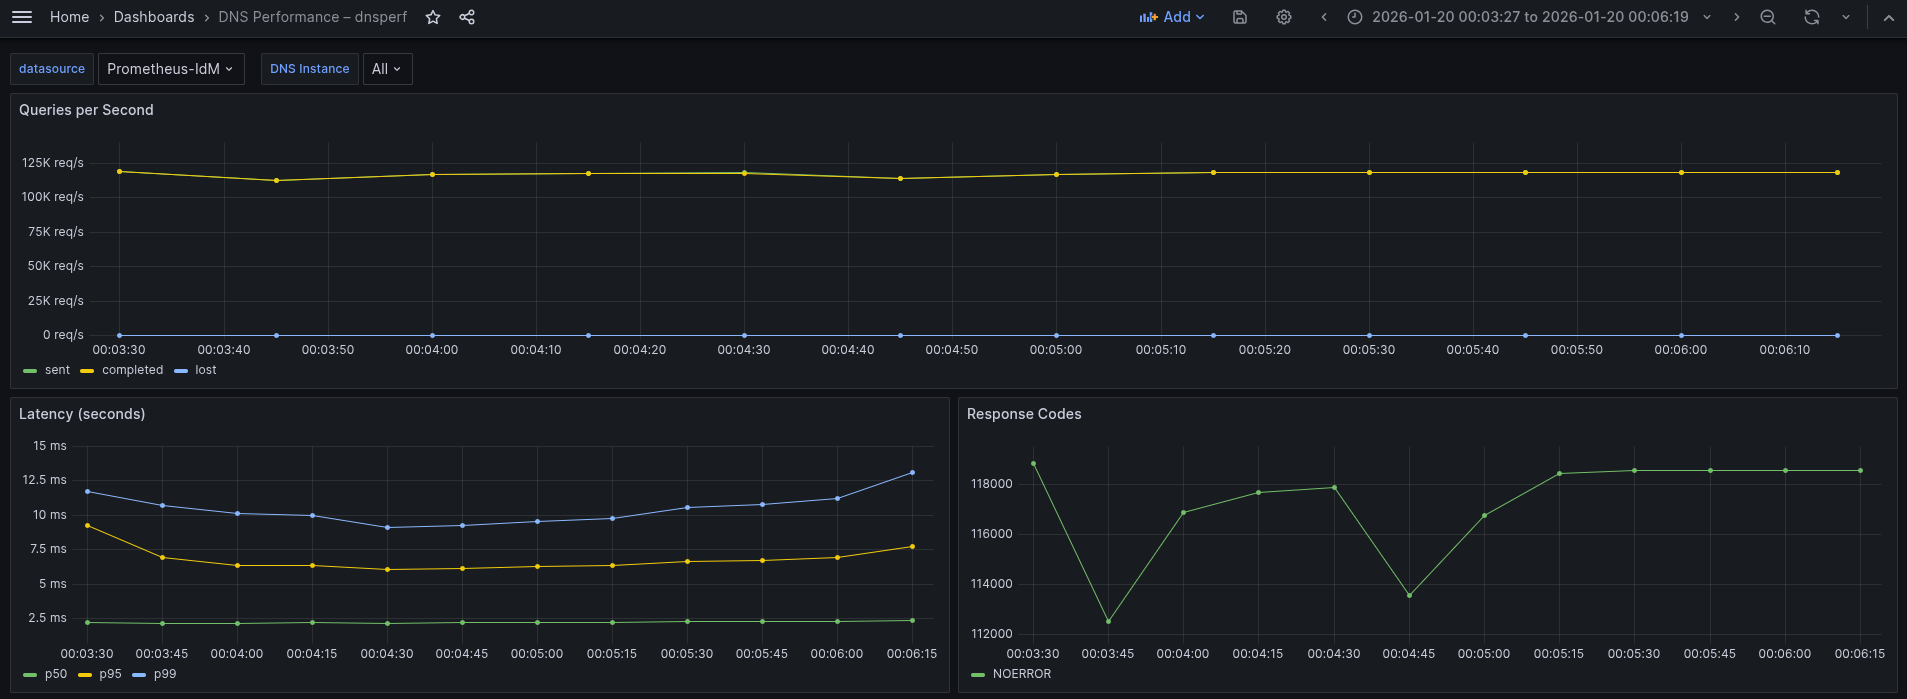Shift time range forward
Screen dimensions: 1907x699
[1736, 17]
